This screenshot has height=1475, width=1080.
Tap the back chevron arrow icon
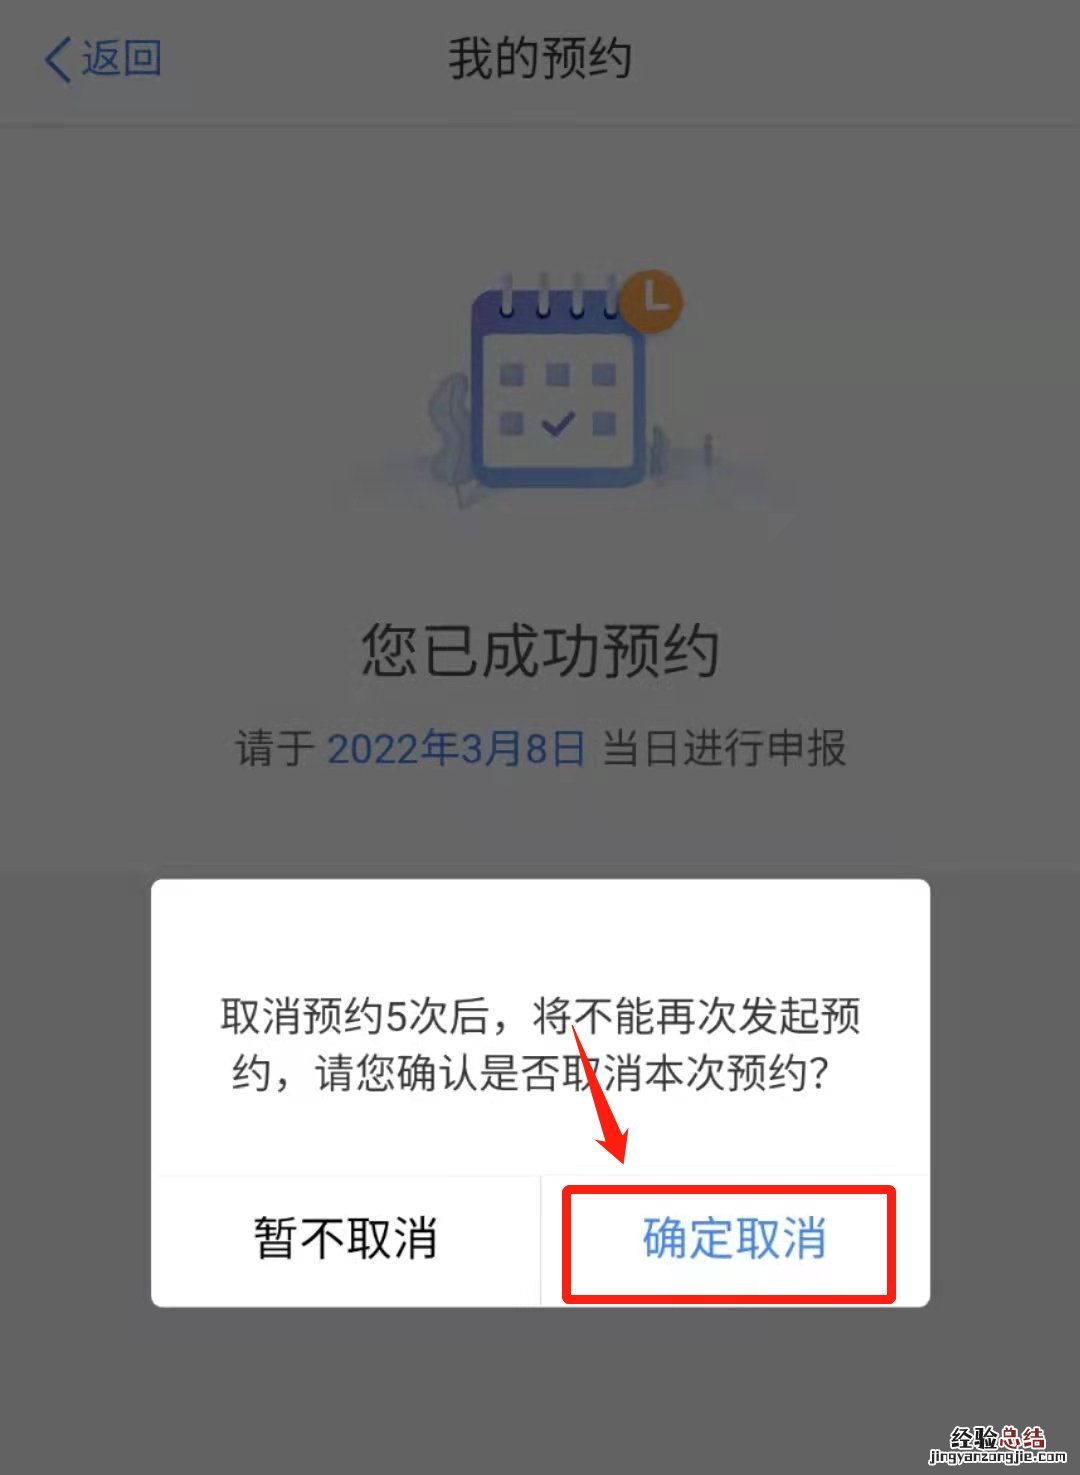[x=58, y=60]
